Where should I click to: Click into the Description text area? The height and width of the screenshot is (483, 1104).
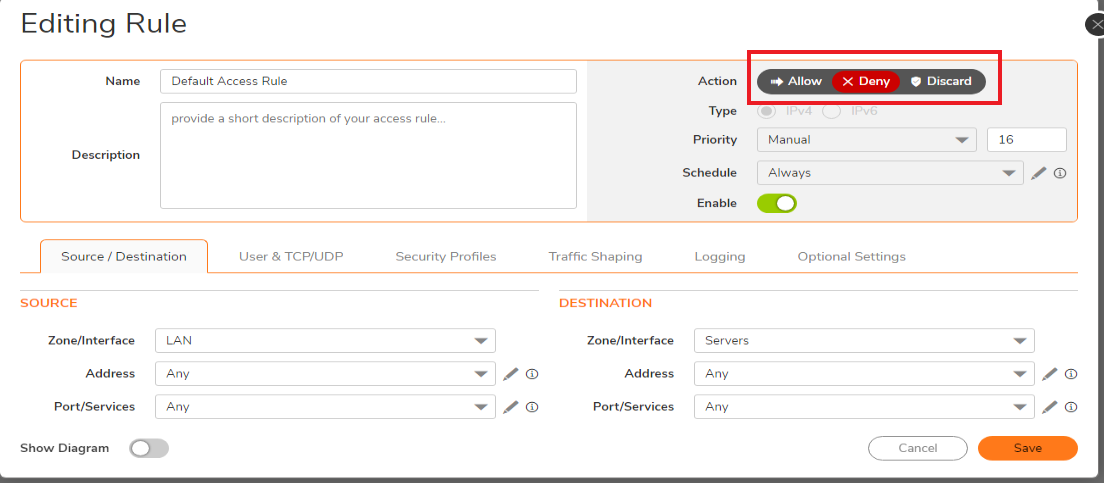click(368, 155)
